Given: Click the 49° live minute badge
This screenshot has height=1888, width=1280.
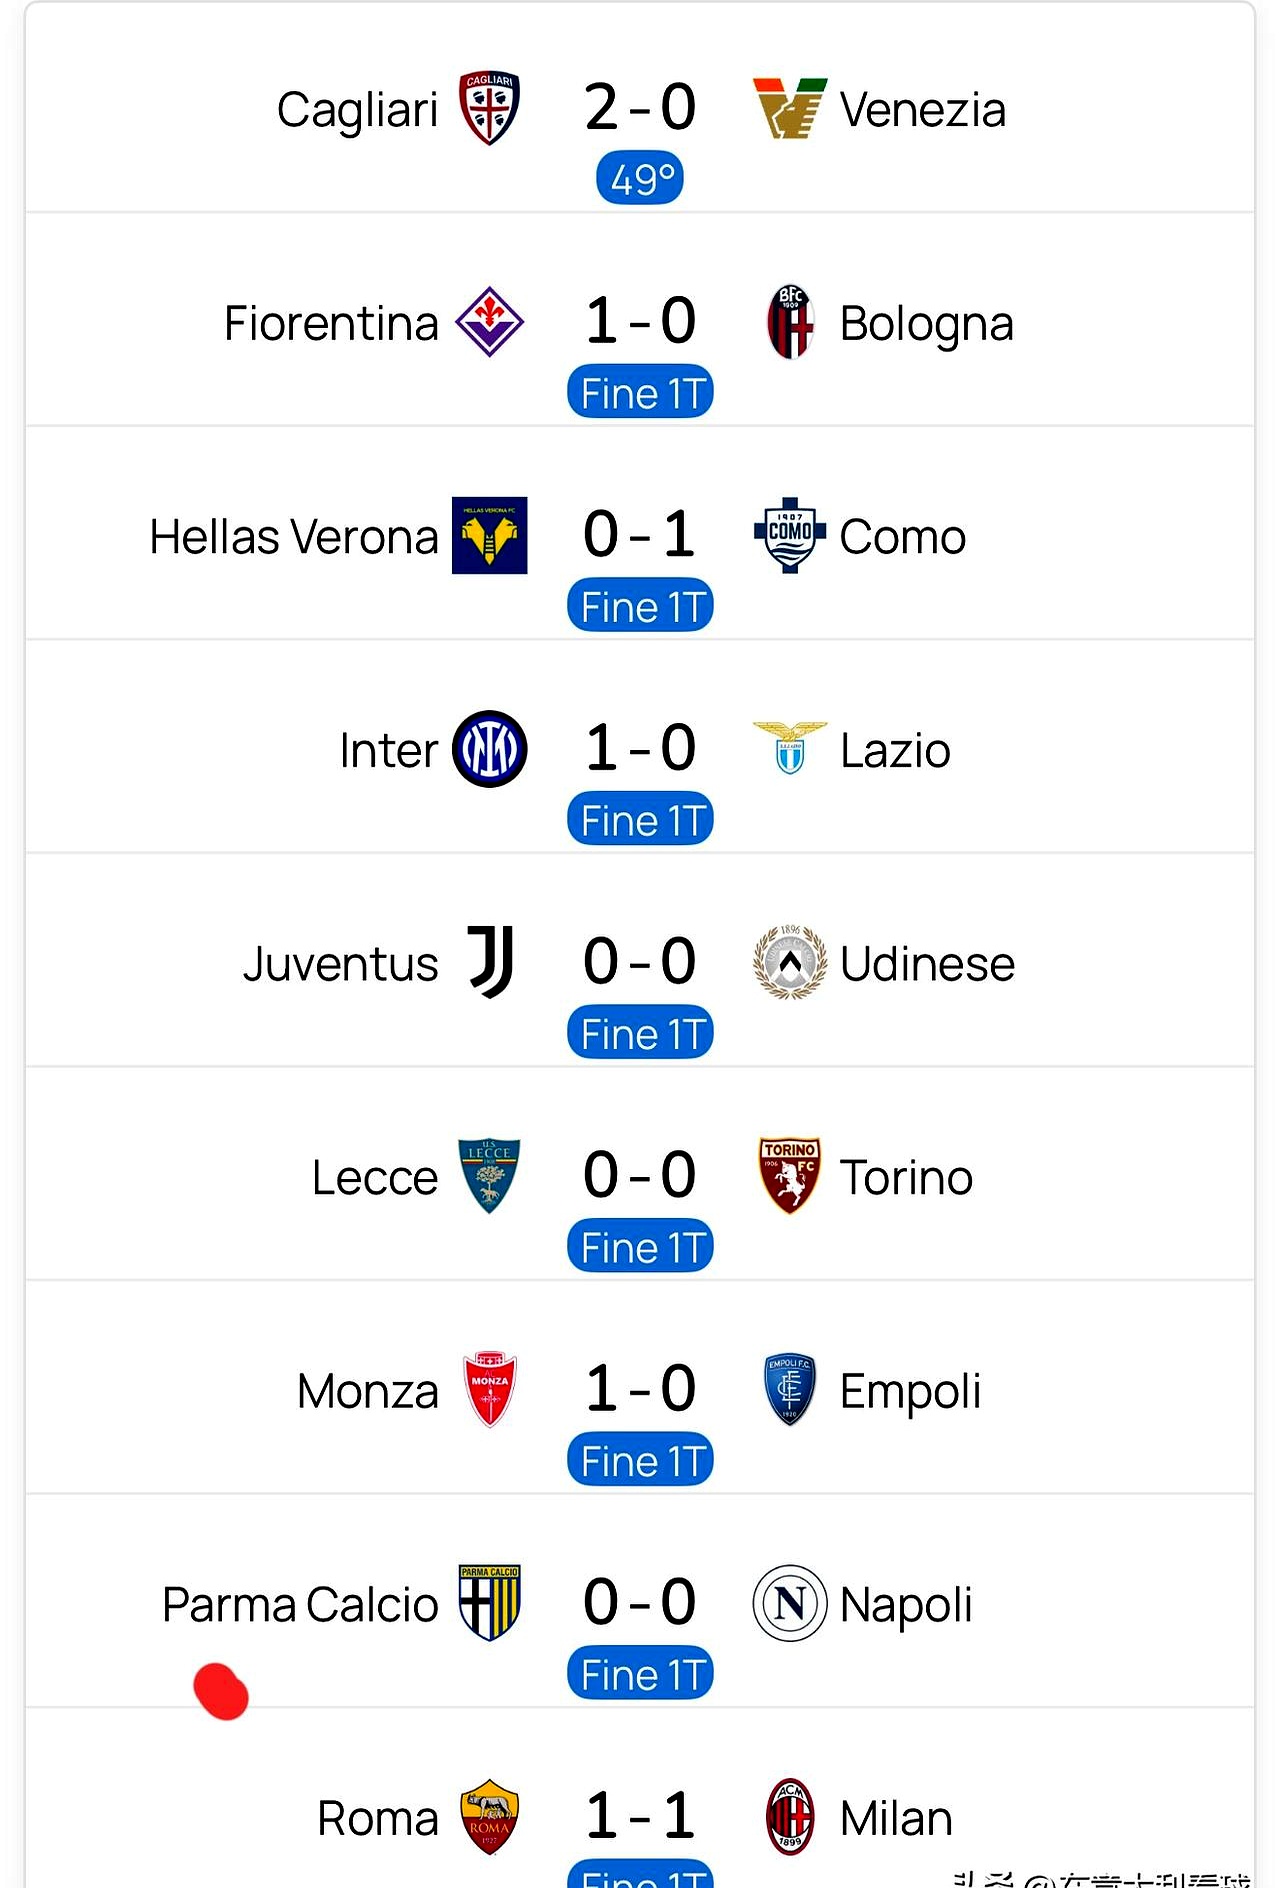Looking at the screenshot, I should tap(640, 179).
